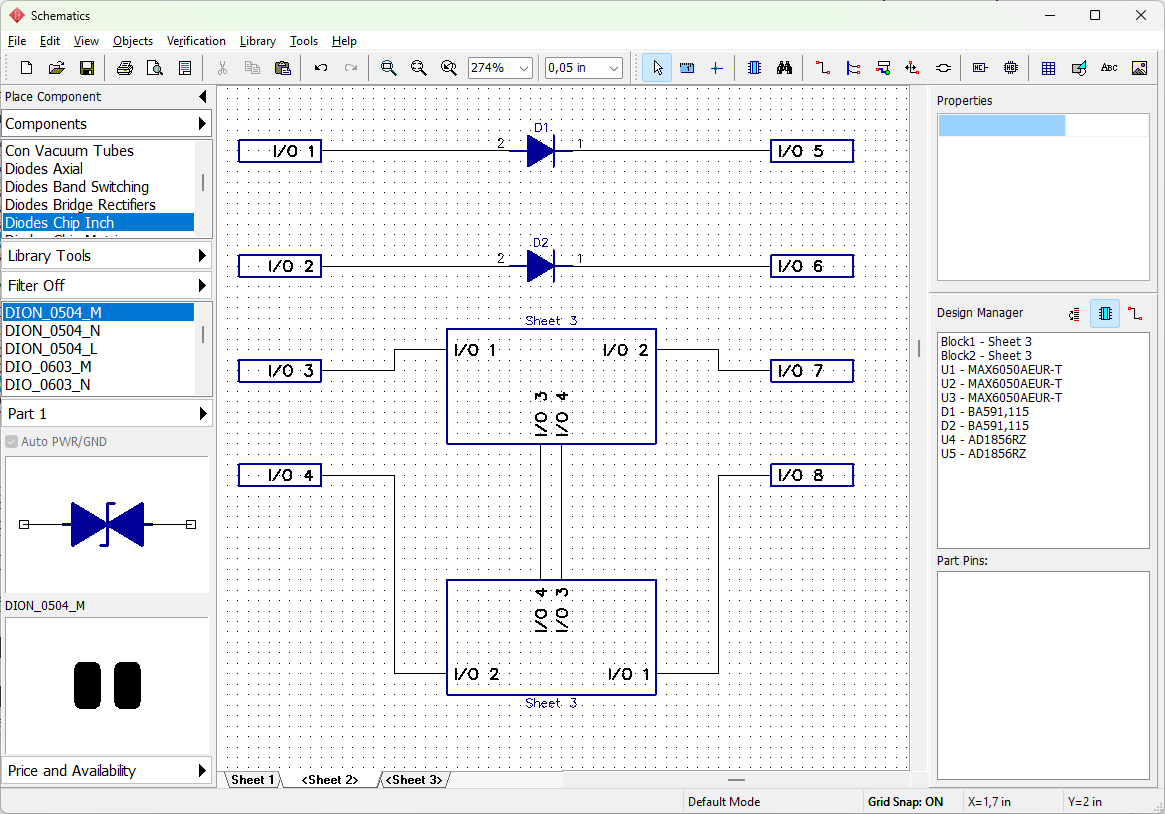The width and height of the screenshot is (1165, 814).
Task: Expand the Library Tools section
Action: (x=106, y=255)
